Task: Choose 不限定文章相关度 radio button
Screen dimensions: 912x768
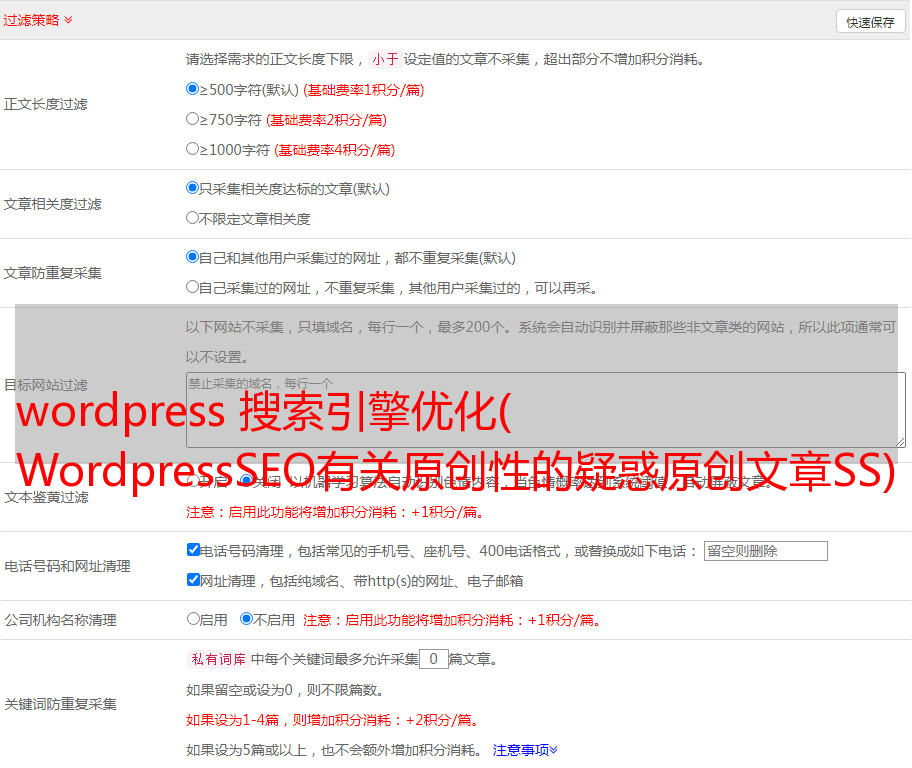Action: [x=193, y=218]
